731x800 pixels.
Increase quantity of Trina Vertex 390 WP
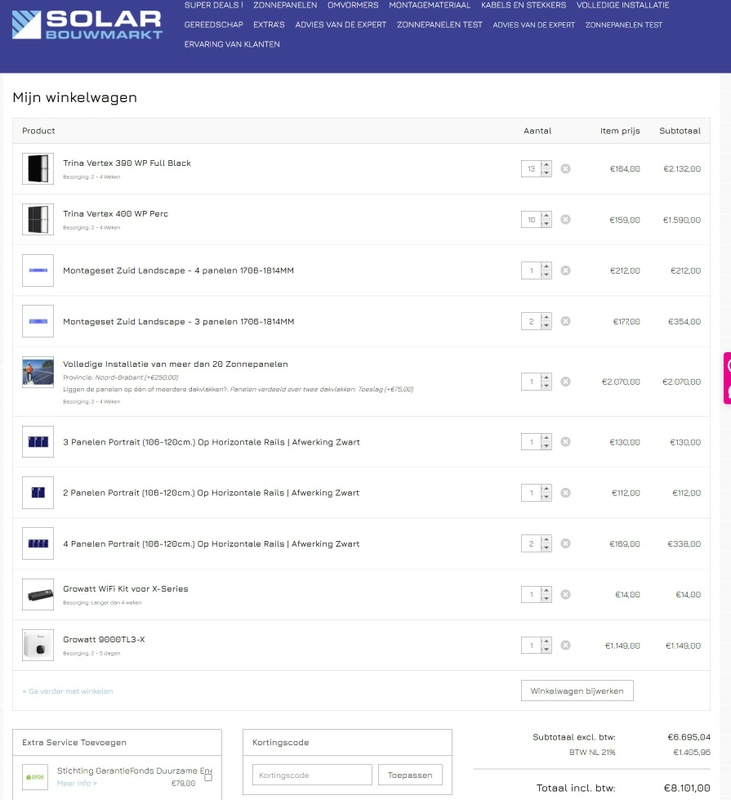tap(546, 165)
